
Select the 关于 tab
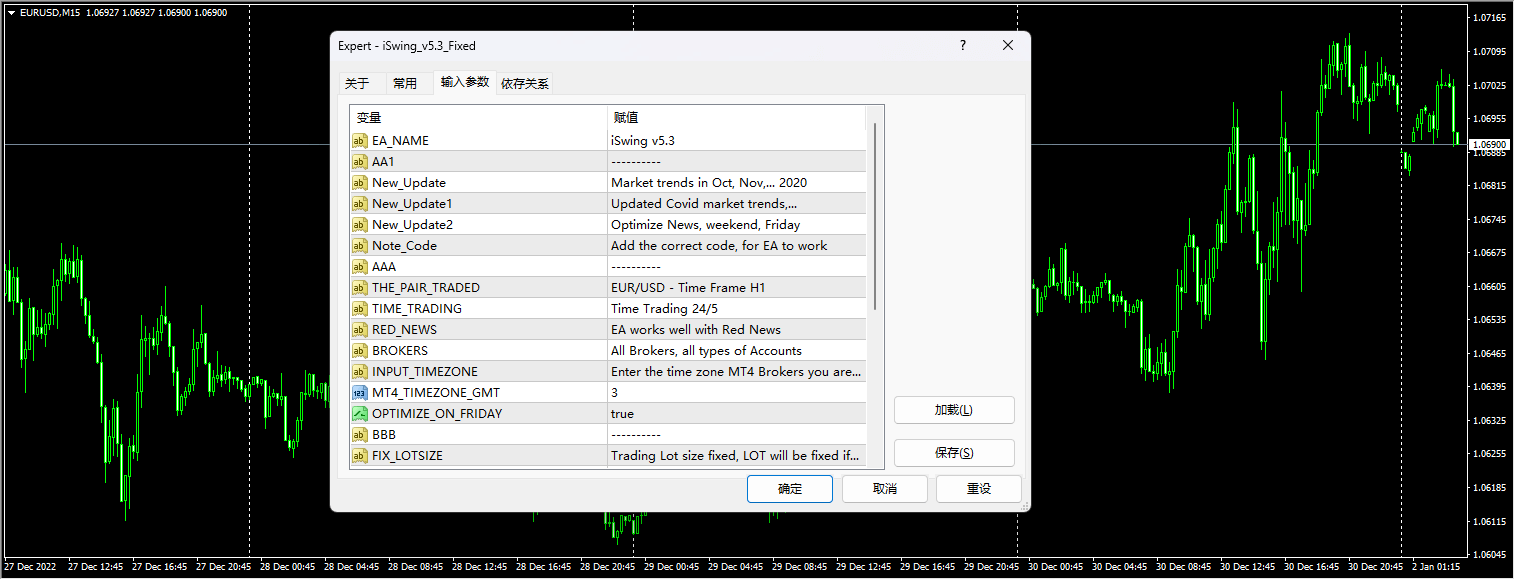coord(359,83)
